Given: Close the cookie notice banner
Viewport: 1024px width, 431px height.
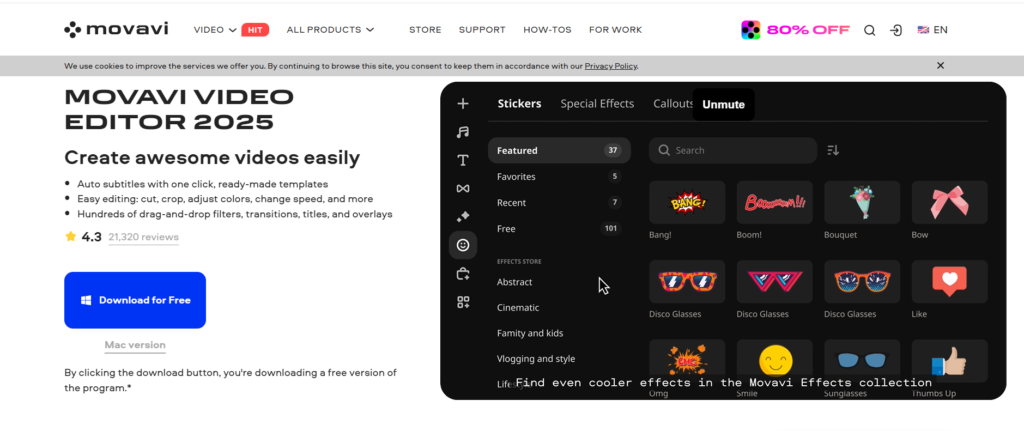Looking at the screenshot, I should pos(940,65).
